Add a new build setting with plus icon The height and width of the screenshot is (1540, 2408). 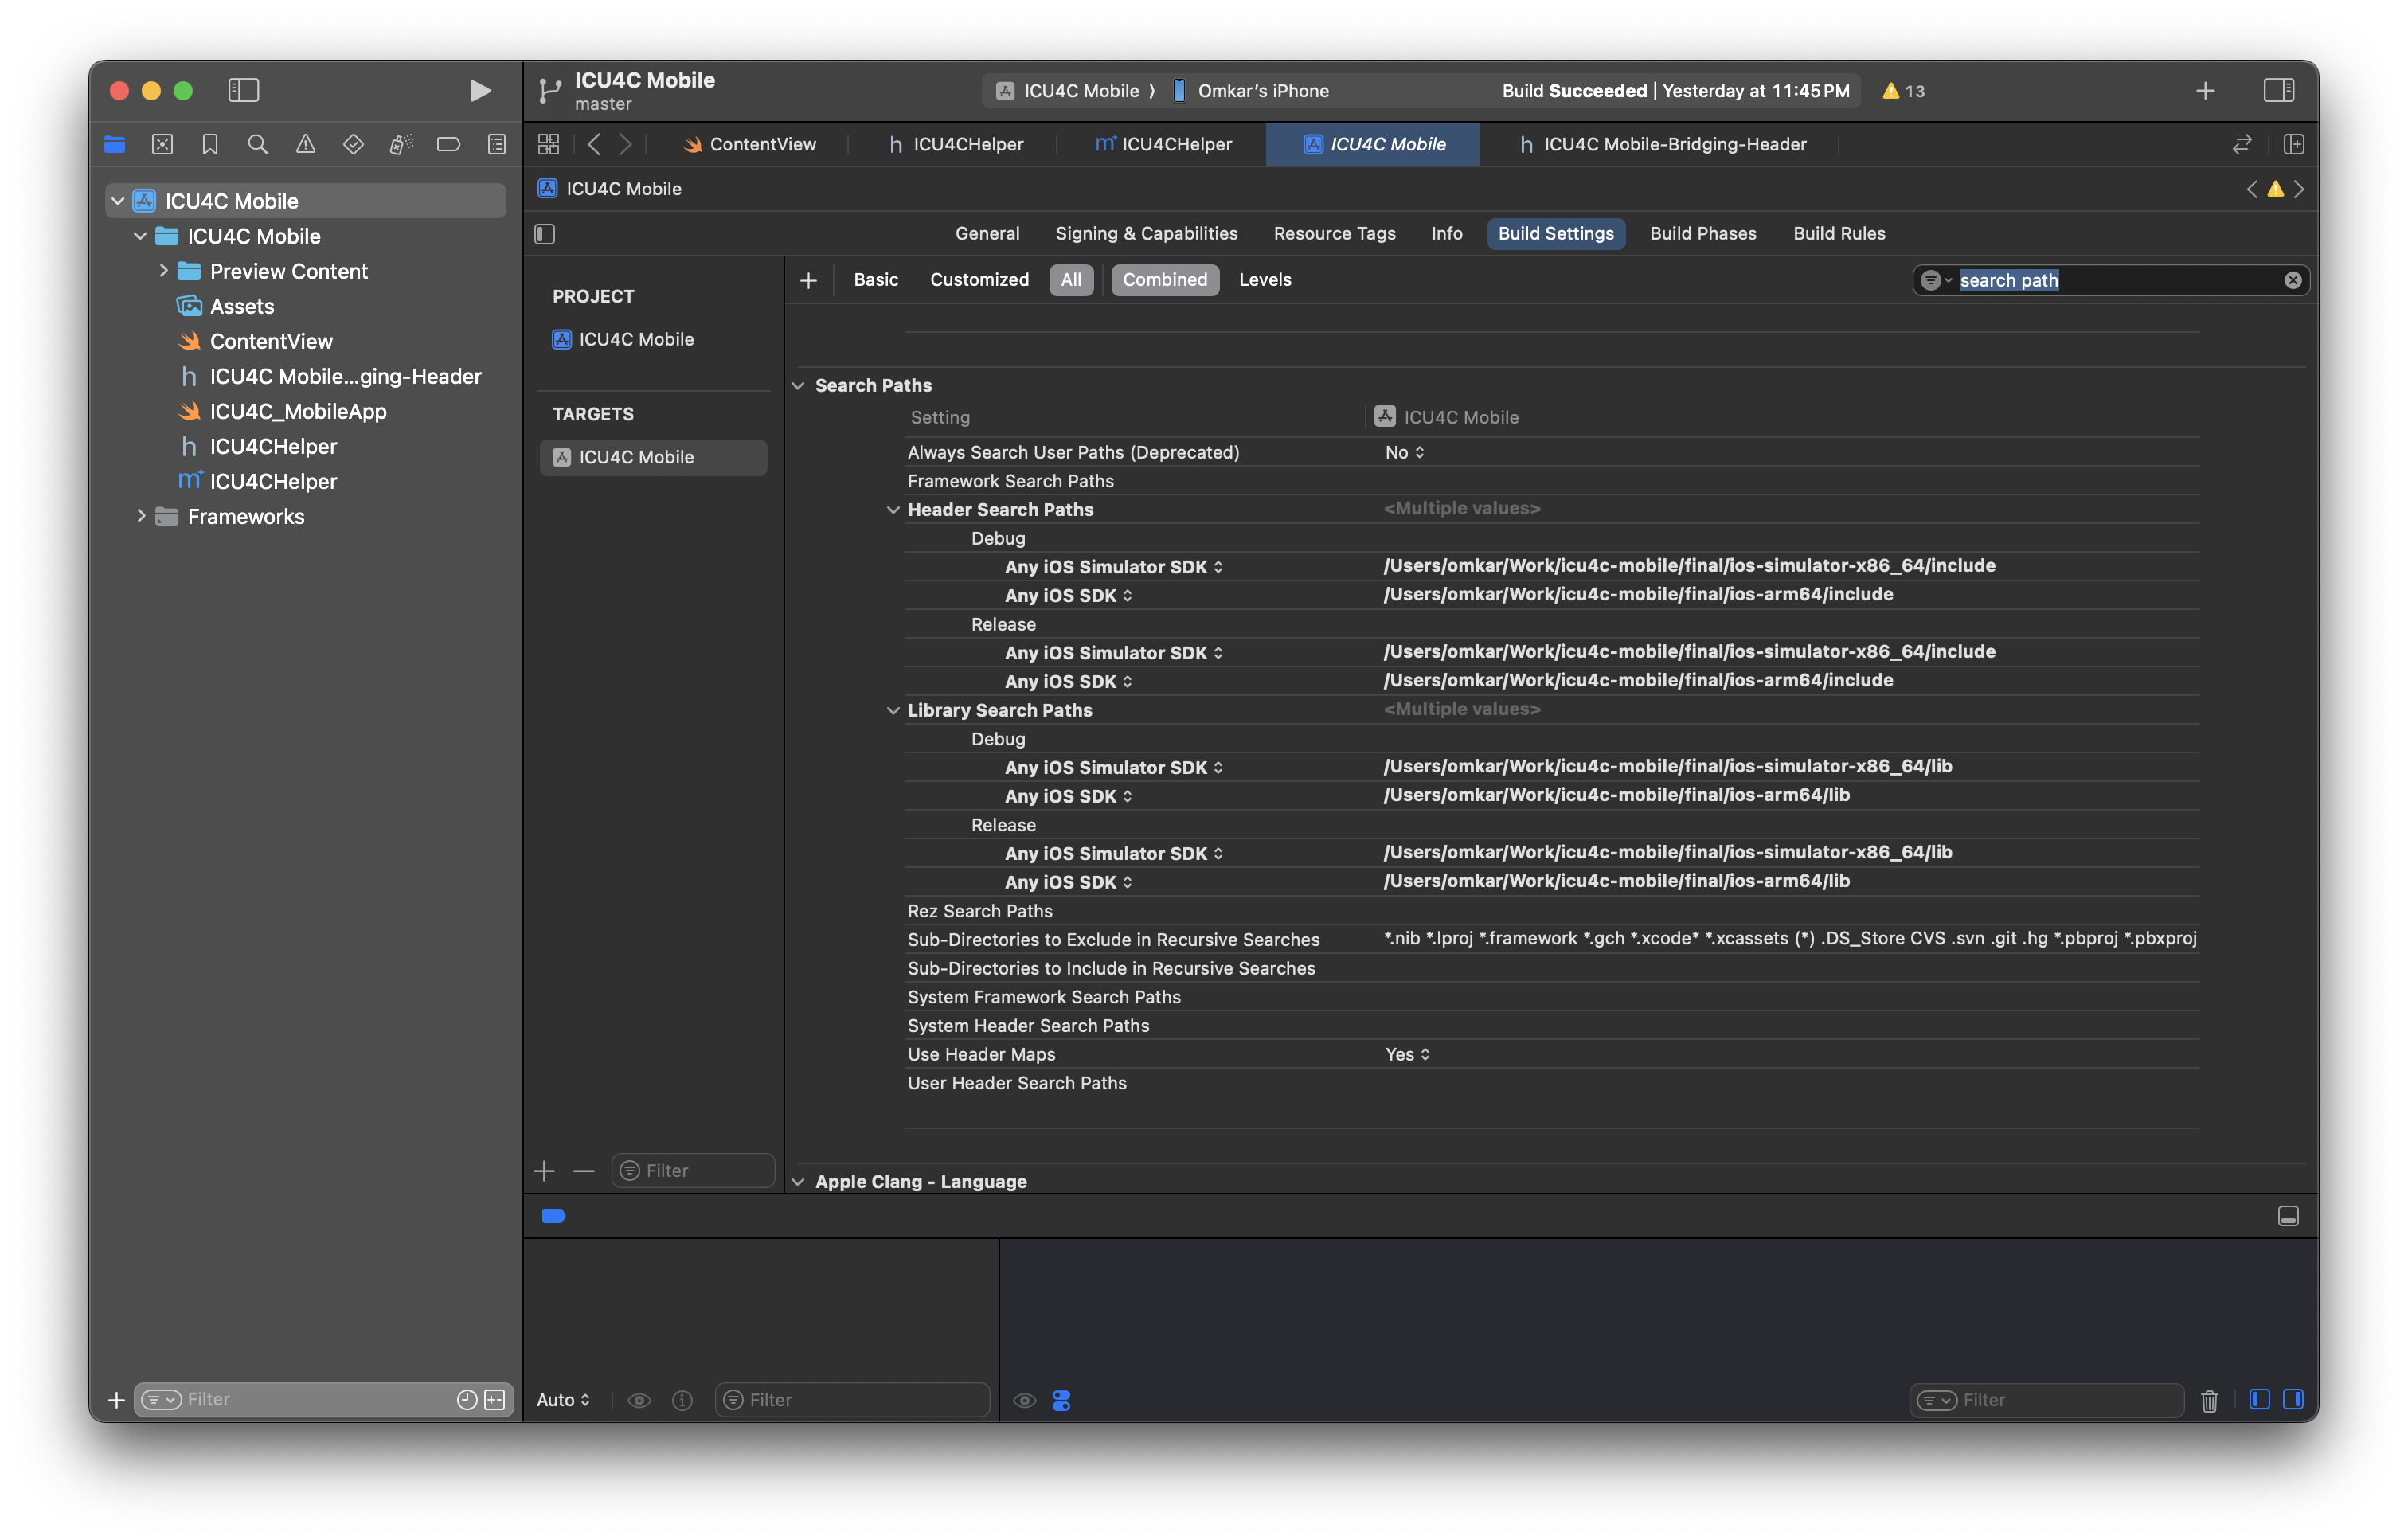[x=808, y=281]
